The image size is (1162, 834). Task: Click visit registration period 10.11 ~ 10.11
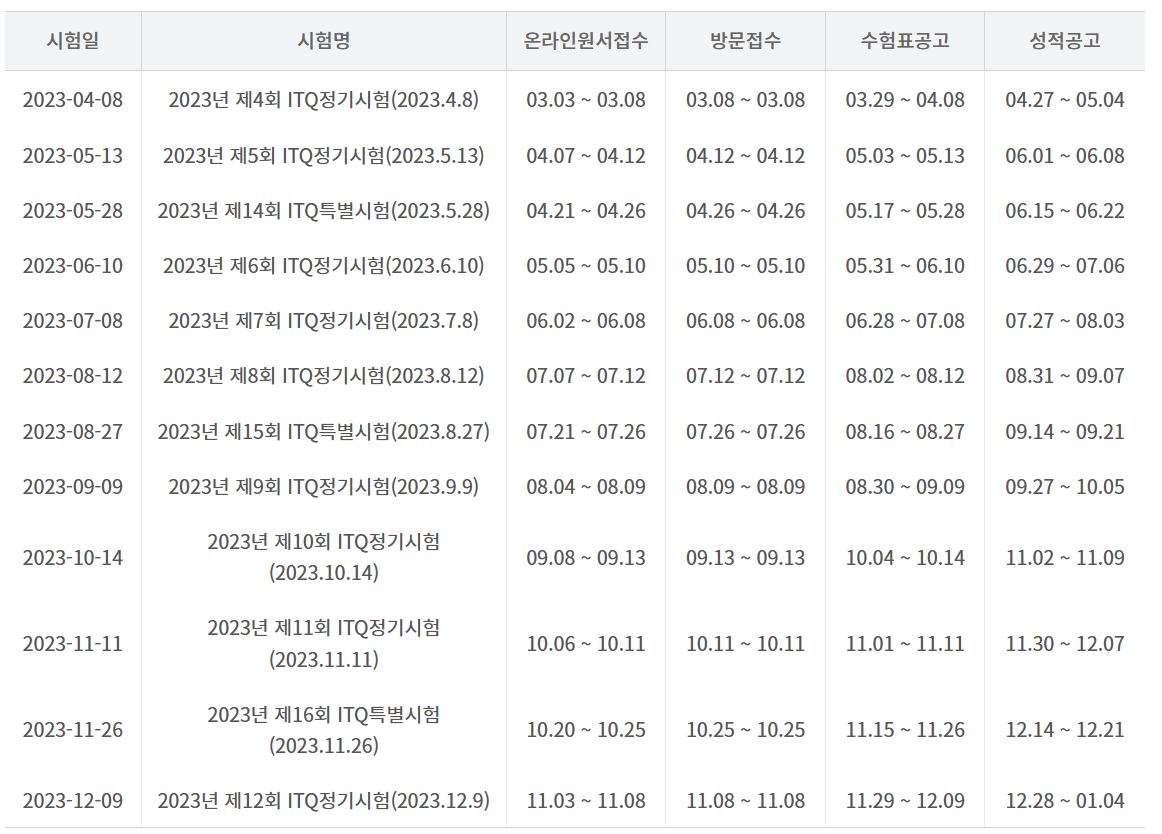point(745,643)
